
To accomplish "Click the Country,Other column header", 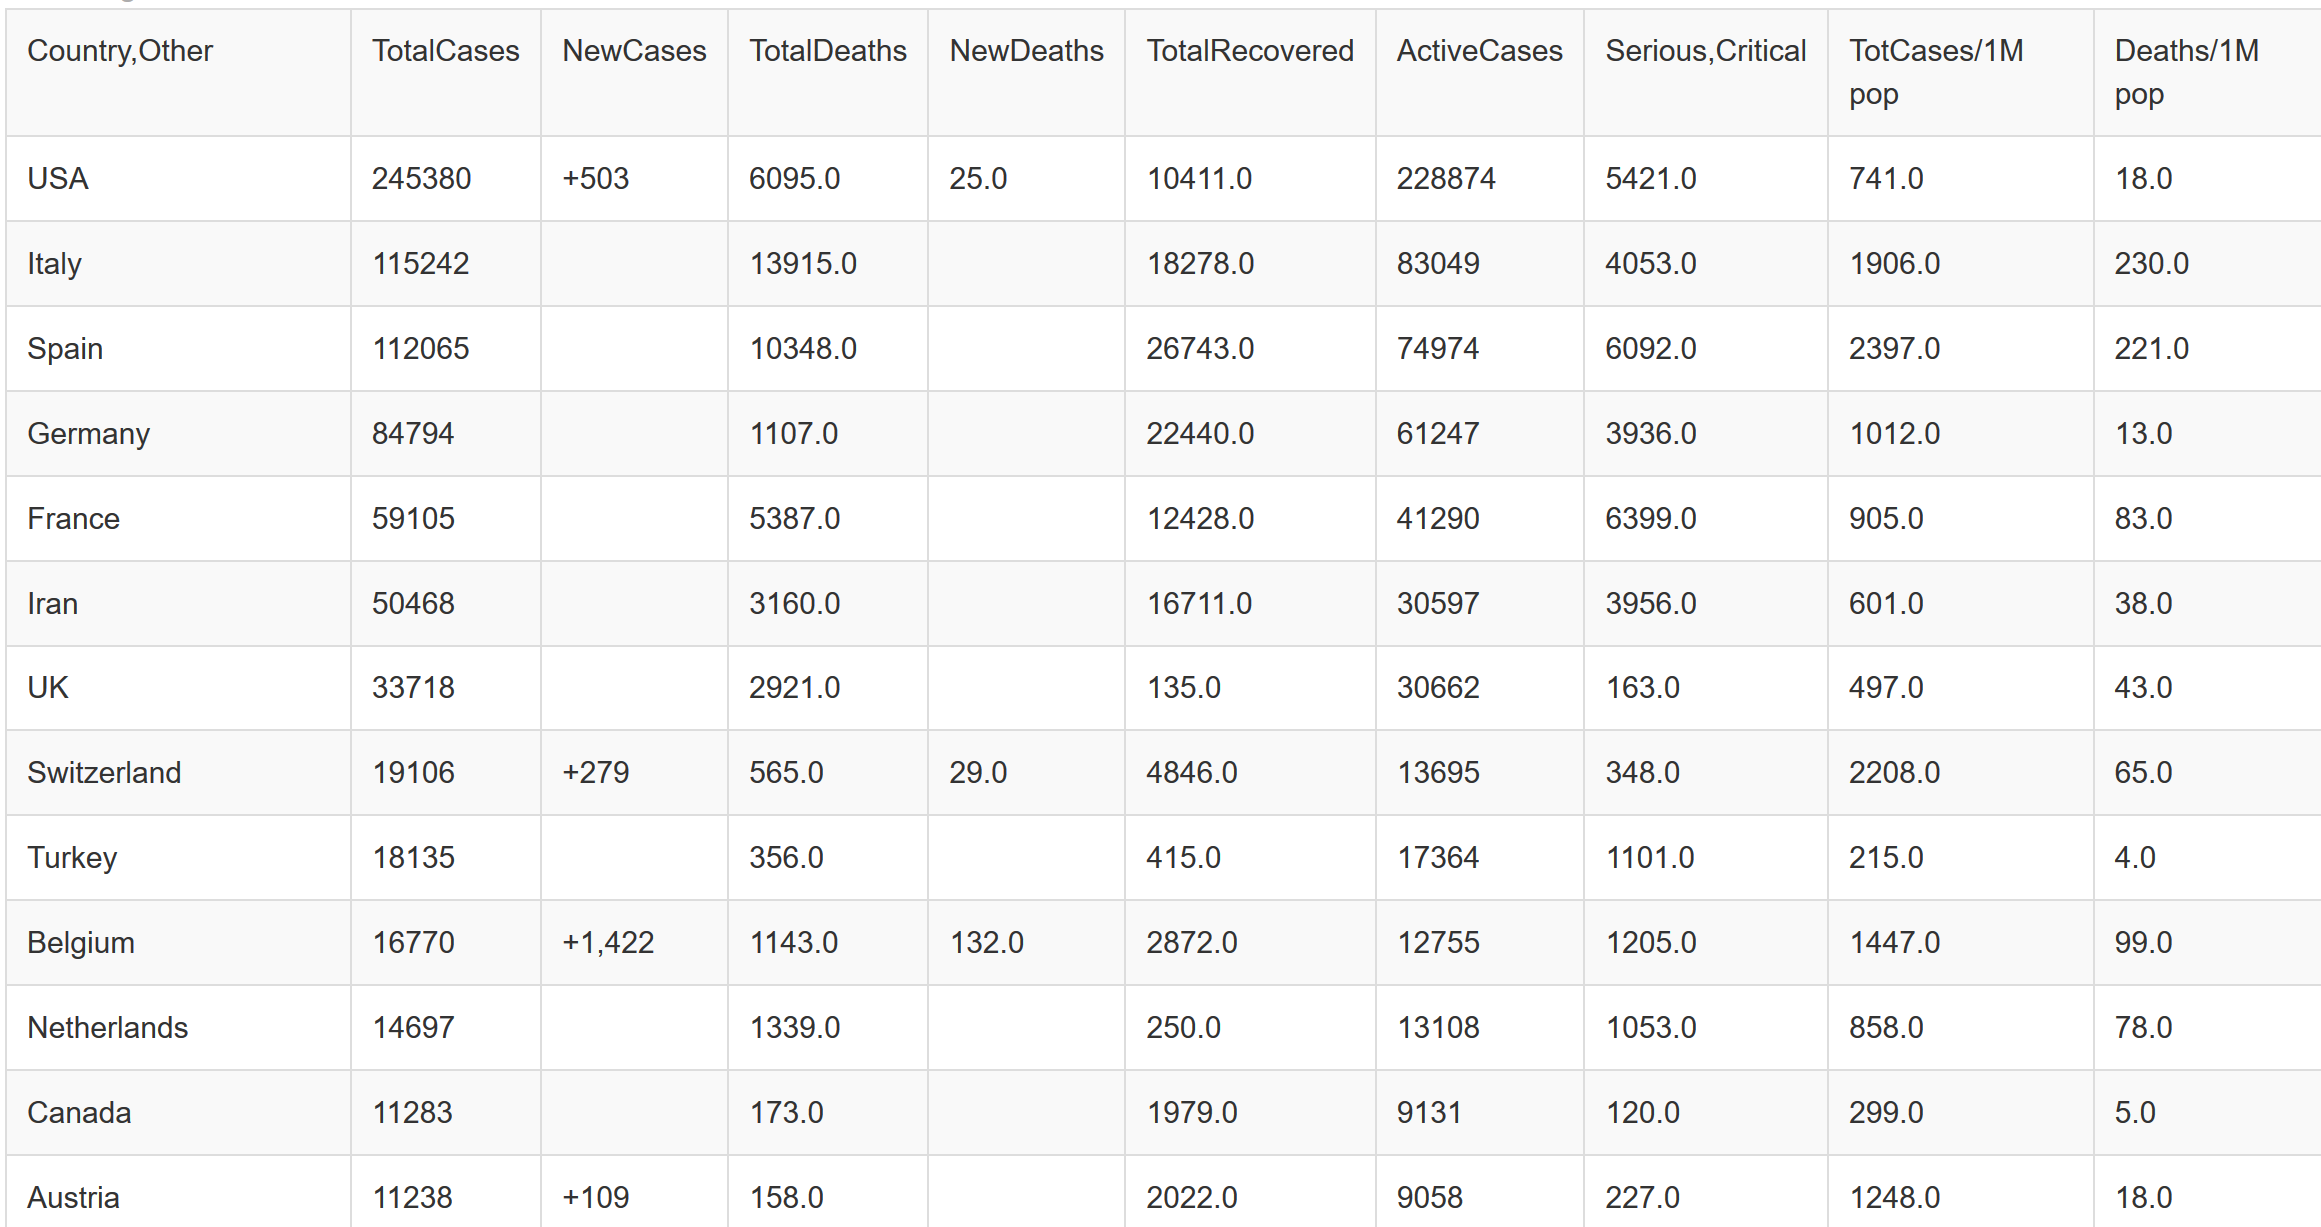I will coord(120,51).
